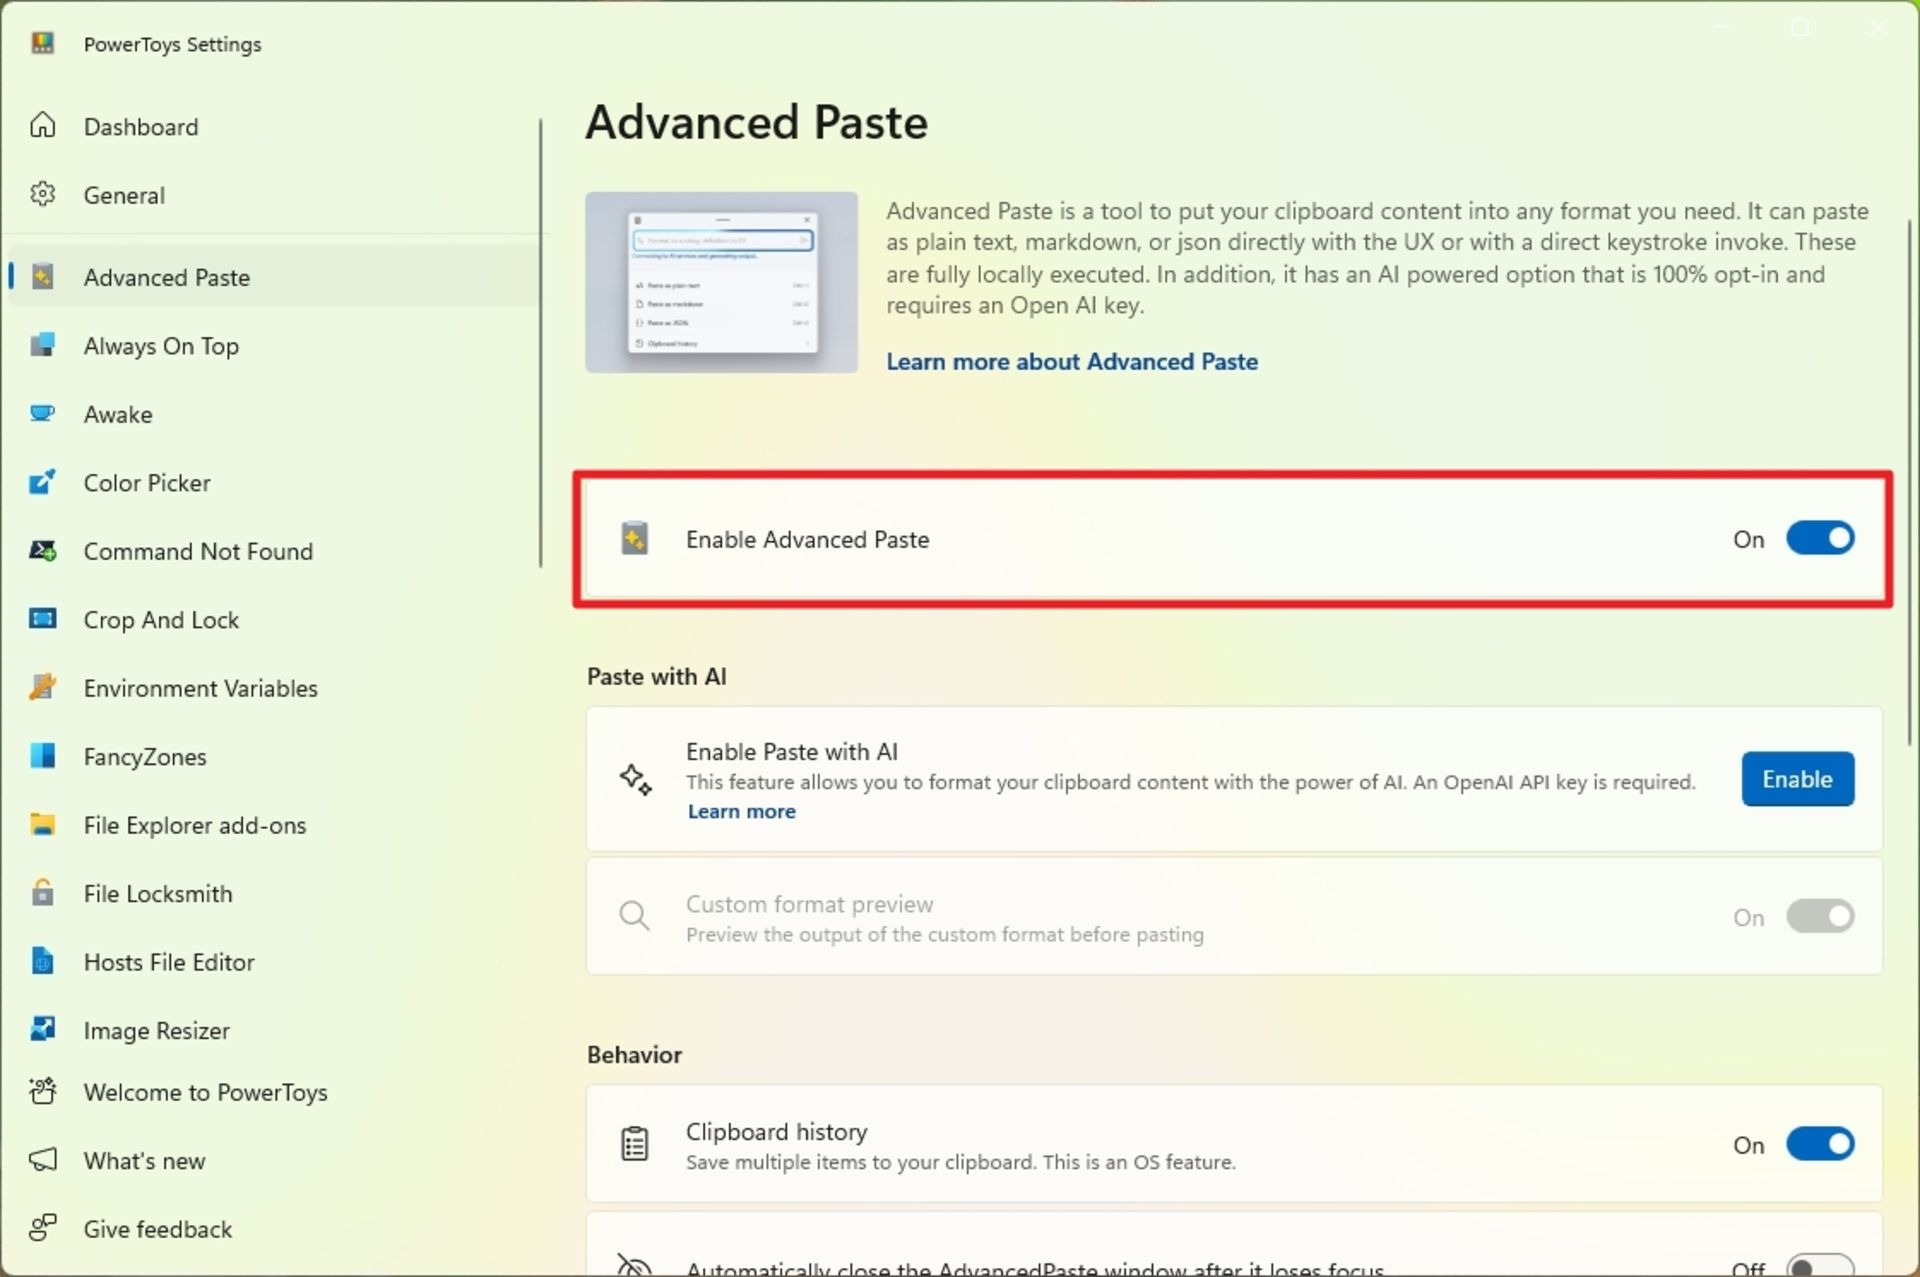Click the What's new megaphone icon
The height and width of the screenshot is (1277, 1920).
point(42,1160)
